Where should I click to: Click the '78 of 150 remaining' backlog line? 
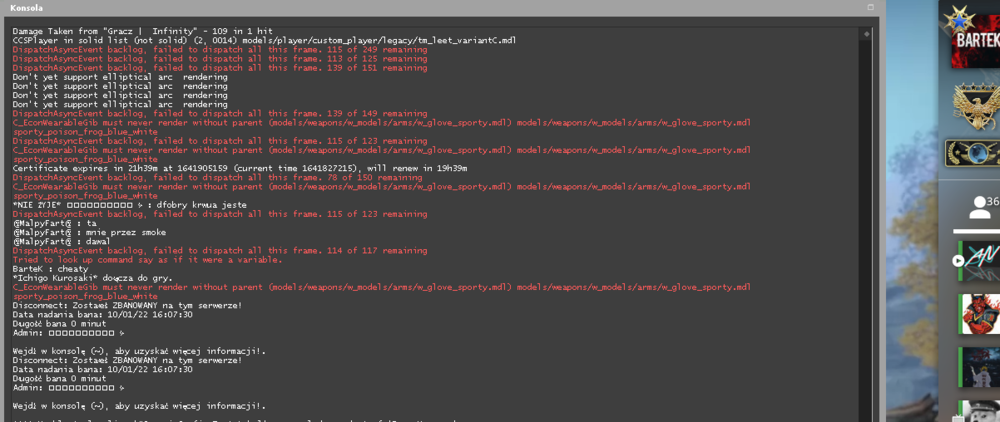(x=217, y=178)
